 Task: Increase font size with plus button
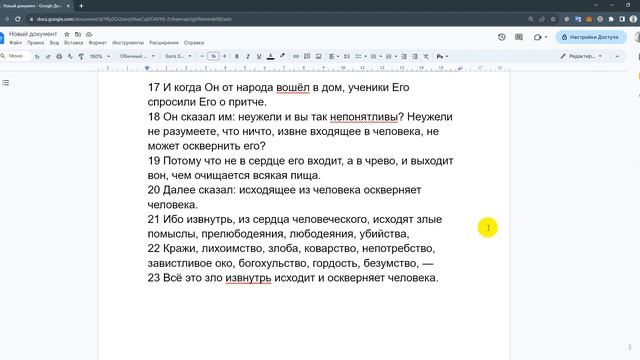pos(224,56)
